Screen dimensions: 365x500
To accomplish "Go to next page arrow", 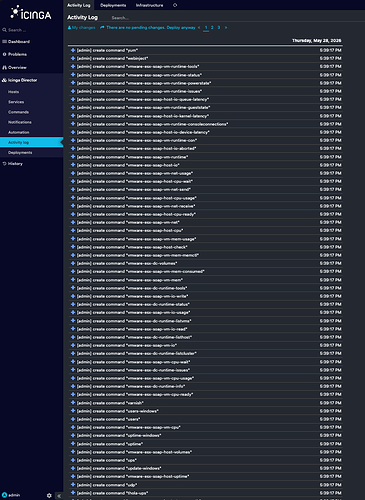I will click(226, 28).
